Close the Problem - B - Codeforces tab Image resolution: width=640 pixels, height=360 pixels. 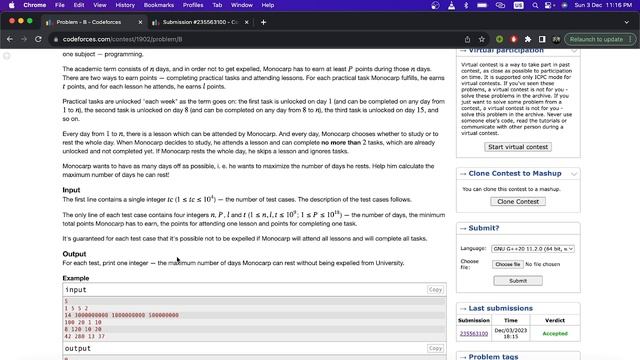140,22
